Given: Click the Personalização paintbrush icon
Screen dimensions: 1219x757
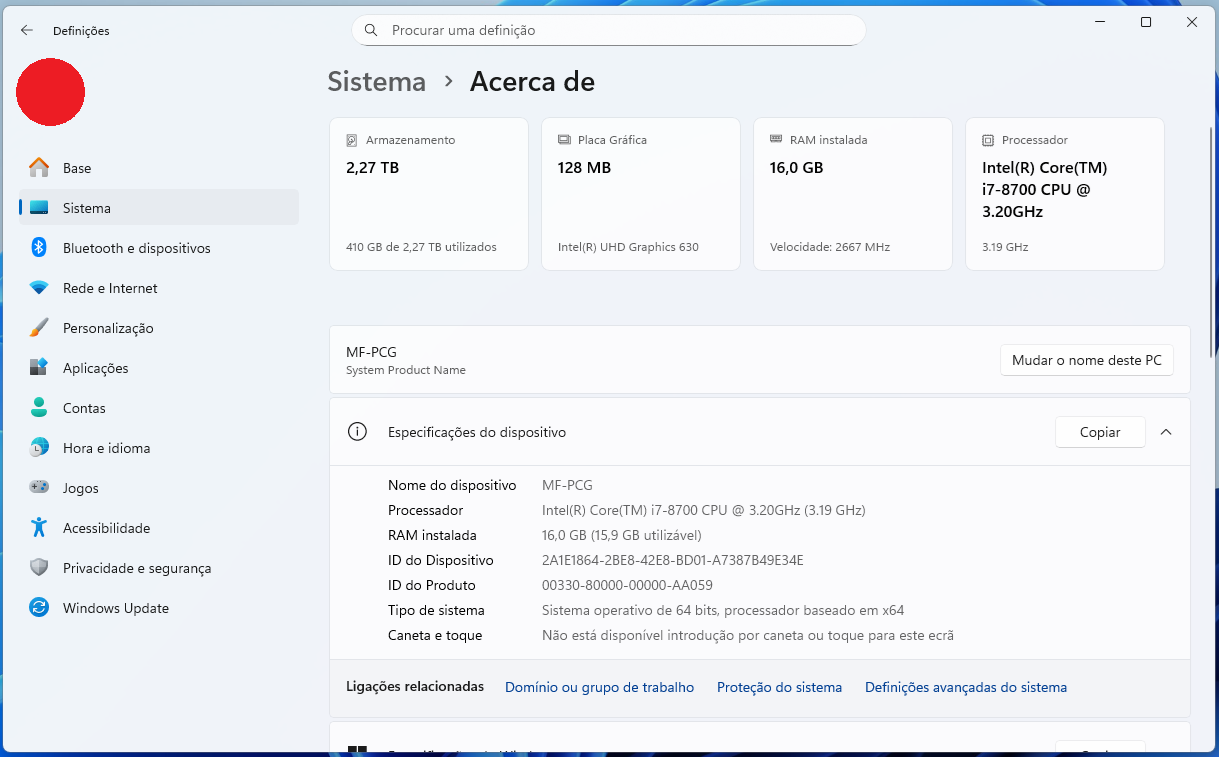Looking at the screenshot, I should pos(39,328).
